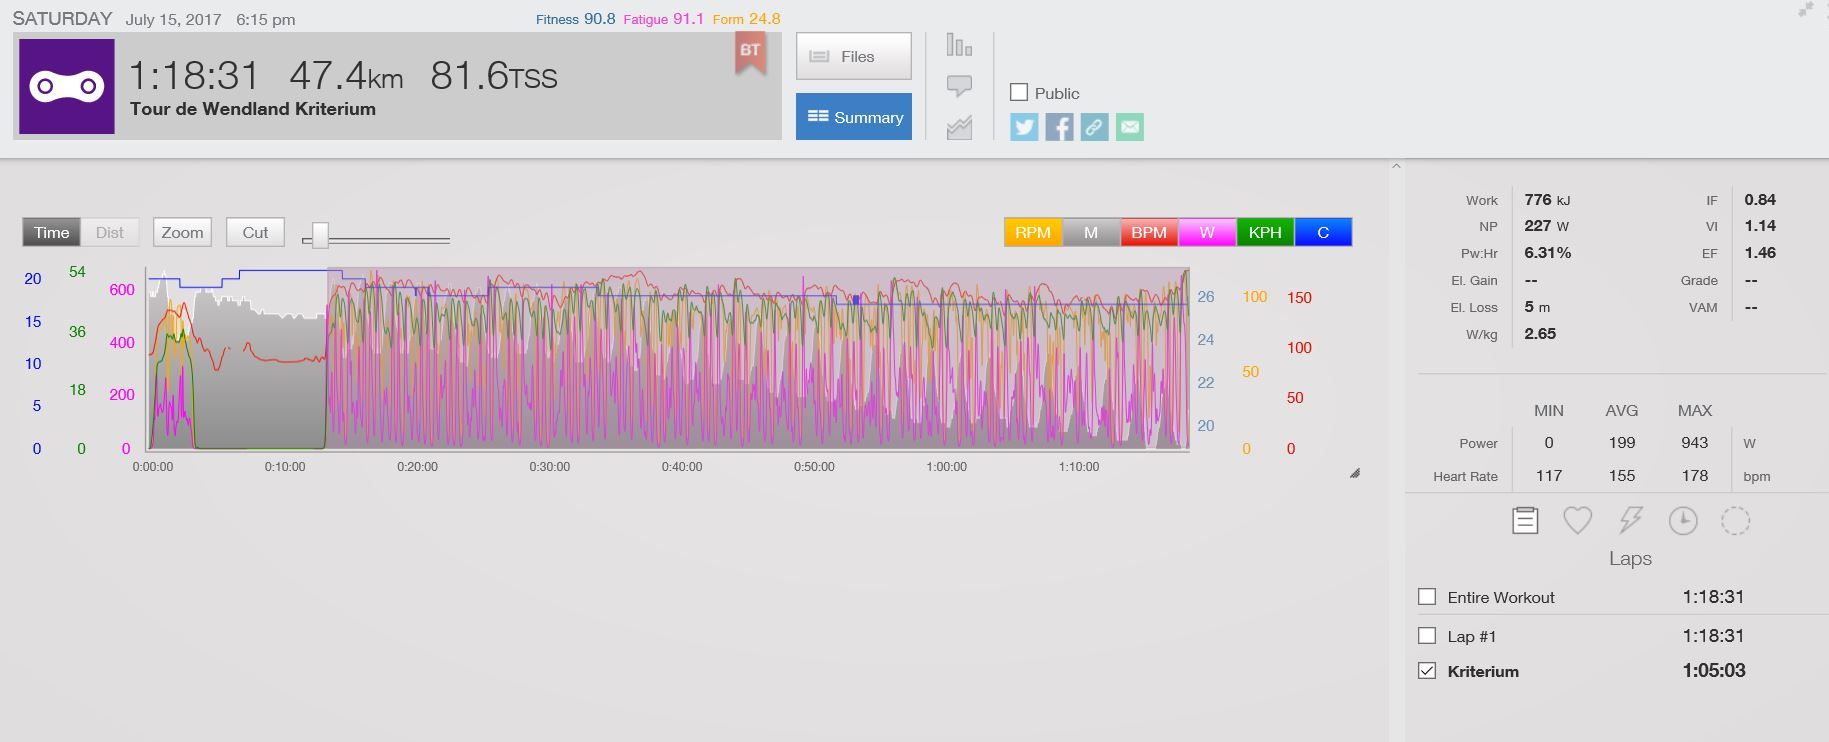The height and width of the screenshot is (742, 1829).
Task: Click the BT bookmark ribbon badge
Action: [750, 54]
